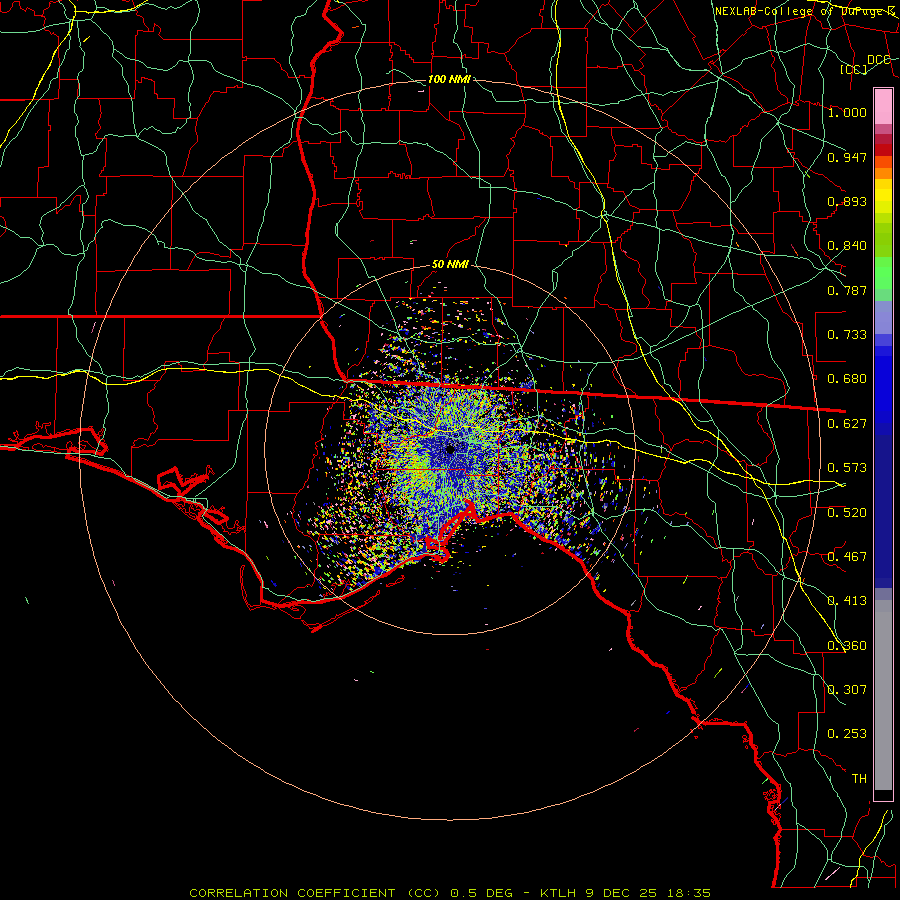
Task: Click the [CC] units label
Action: coord(854,69)
